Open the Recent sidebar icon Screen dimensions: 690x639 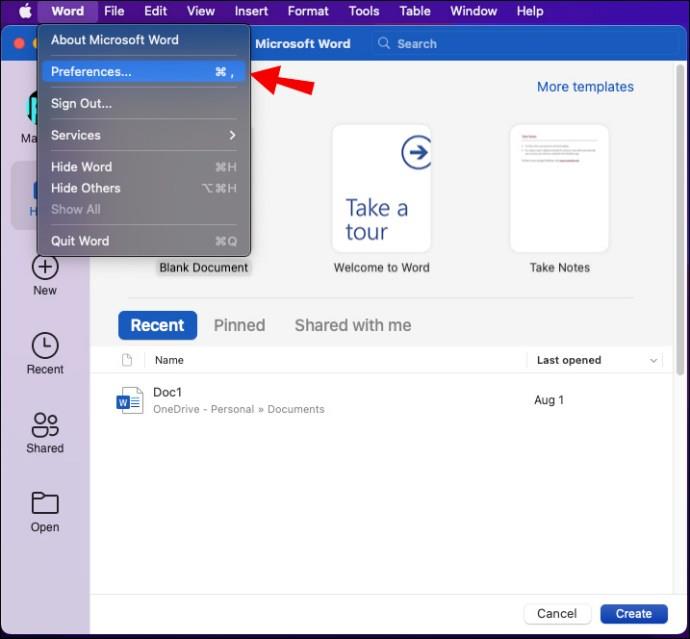tap(45, 345)
